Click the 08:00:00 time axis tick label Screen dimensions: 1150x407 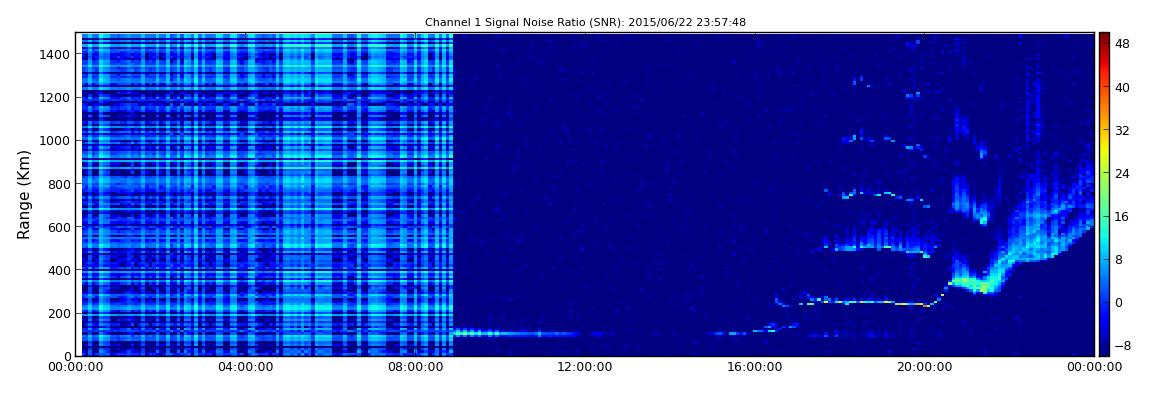click(415, 367)
